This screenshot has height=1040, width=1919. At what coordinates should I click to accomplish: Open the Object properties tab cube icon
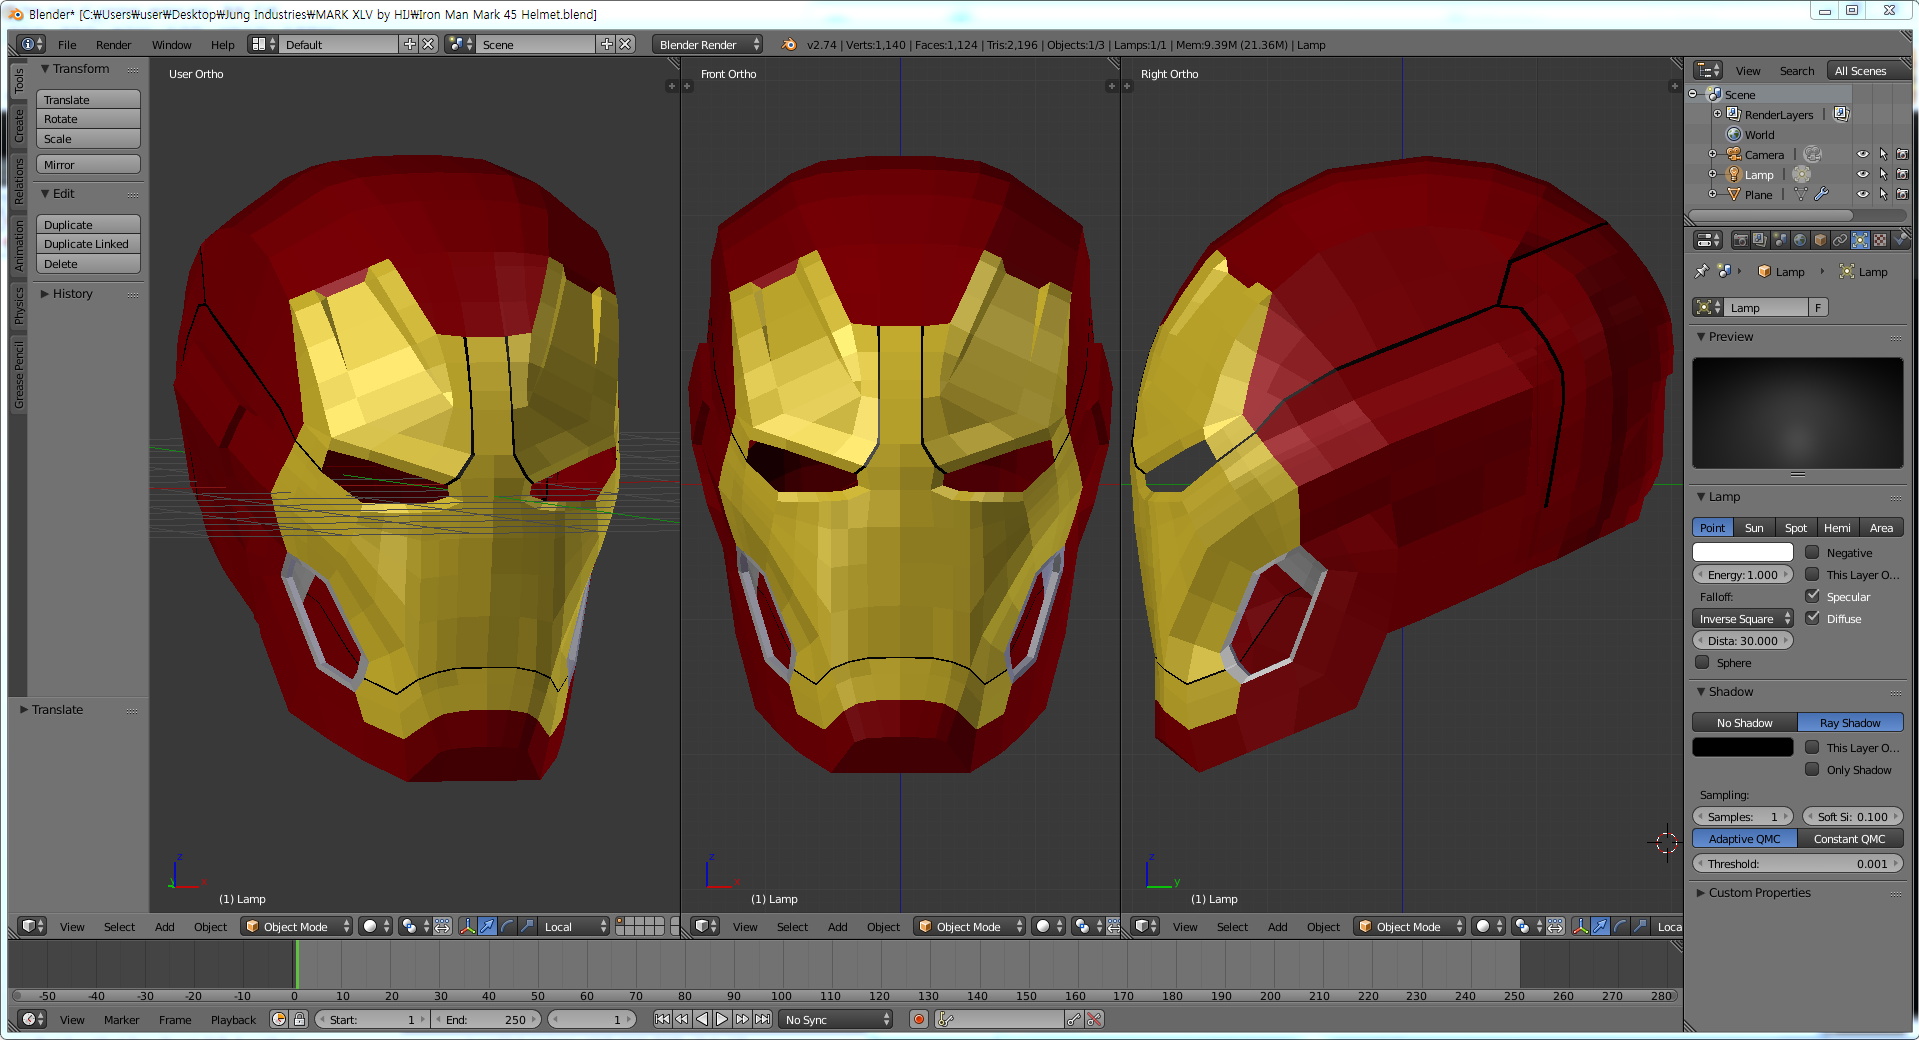click(1820, 240)
